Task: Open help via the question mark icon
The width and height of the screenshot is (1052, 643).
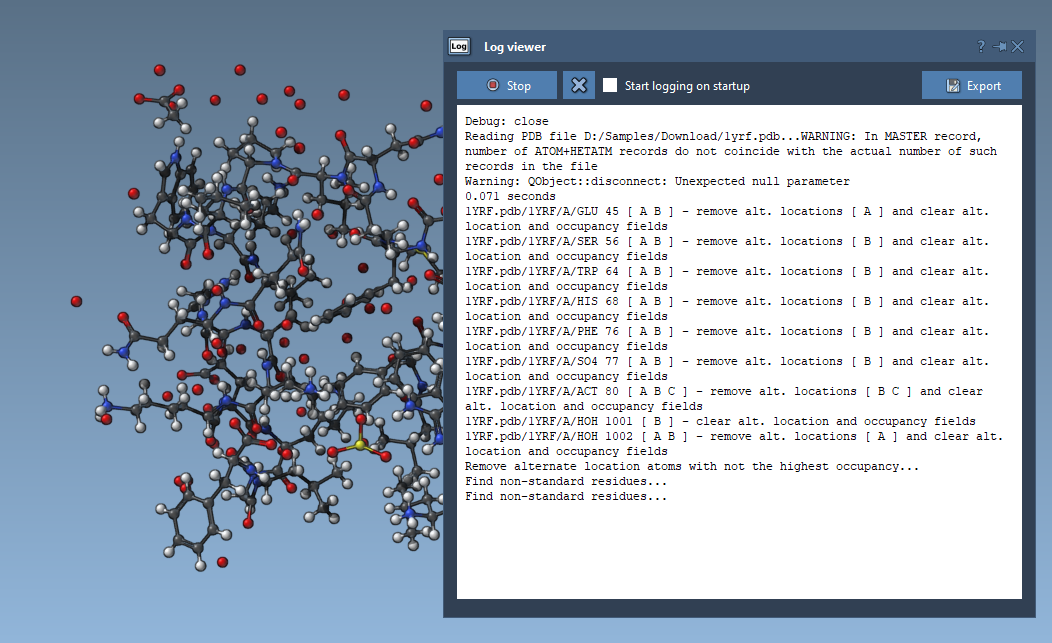Action: pos(981,47)
